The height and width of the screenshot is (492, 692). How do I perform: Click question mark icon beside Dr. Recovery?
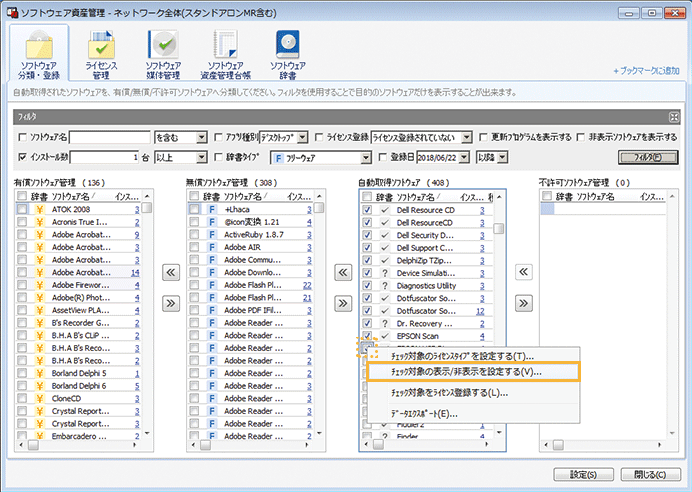[385, 323]
